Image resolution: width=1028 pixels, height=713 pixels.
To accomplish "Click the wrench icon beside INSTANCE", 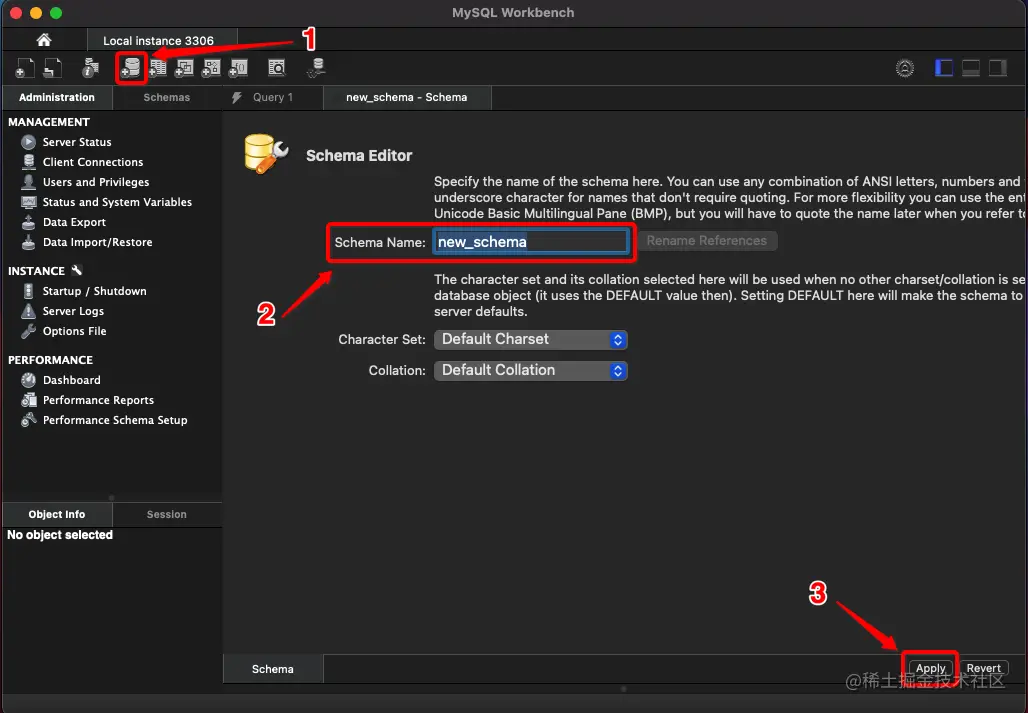I will pyautogui.click(x=77, y=270).
